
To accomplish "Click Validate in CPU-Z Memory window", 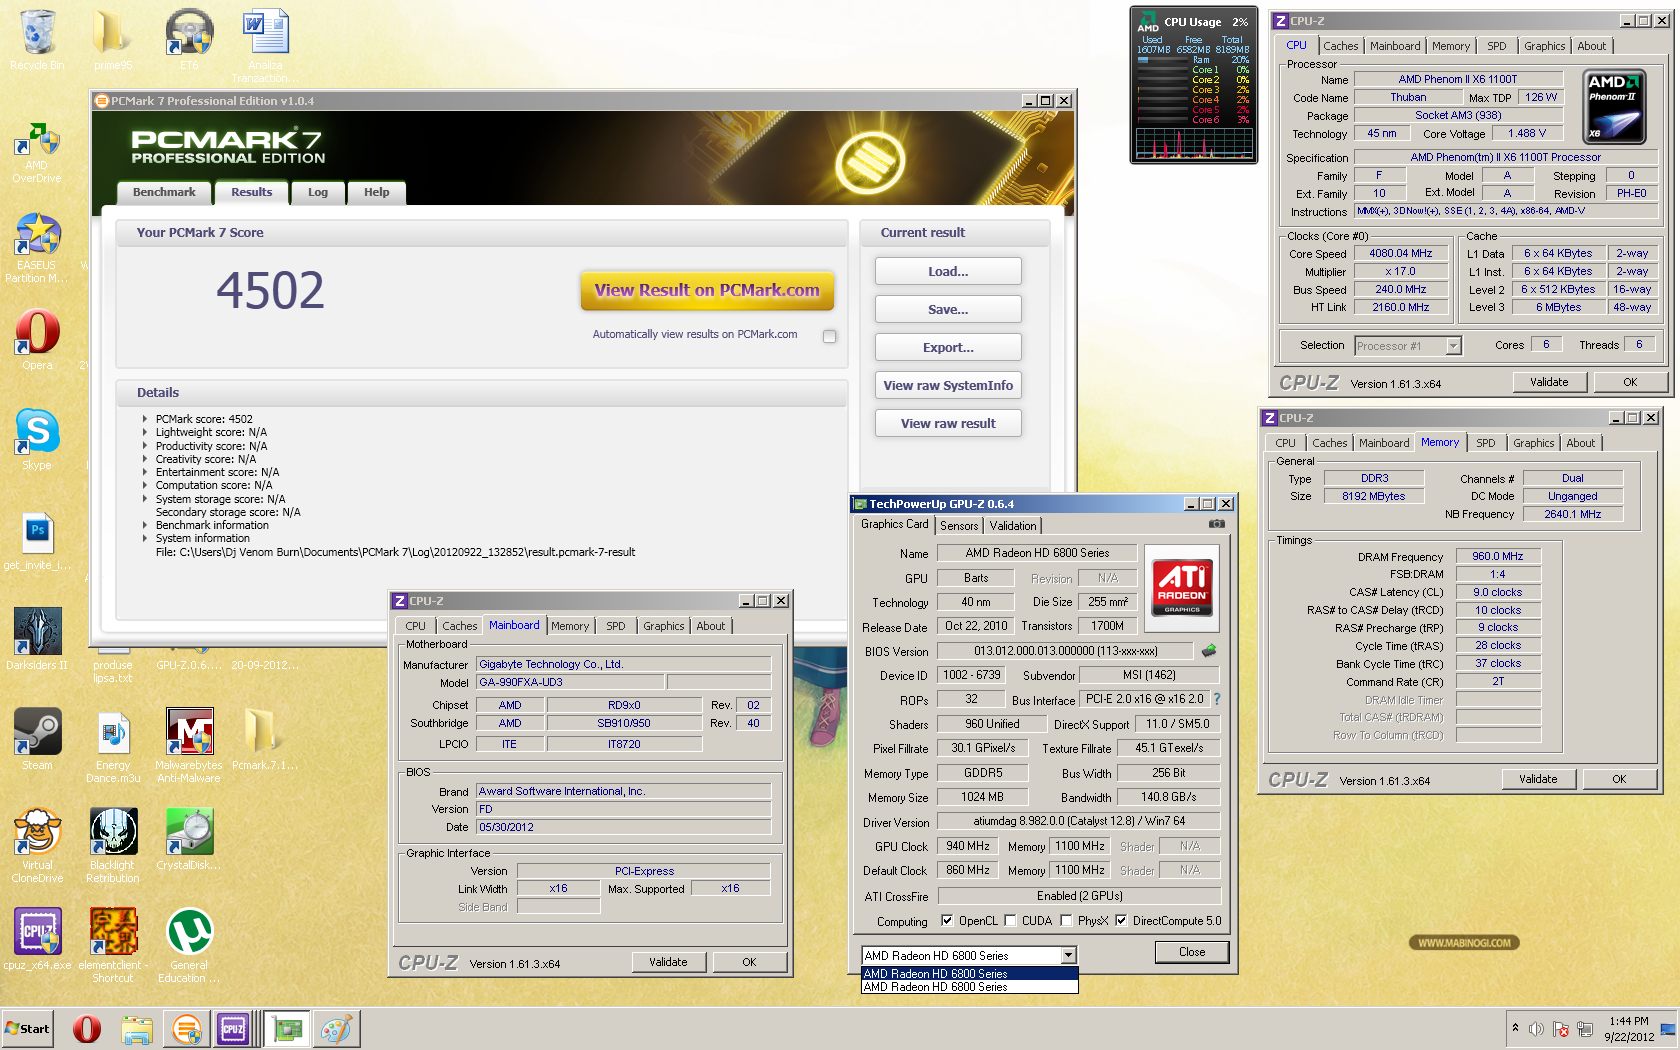I will tap(1538, 779).
